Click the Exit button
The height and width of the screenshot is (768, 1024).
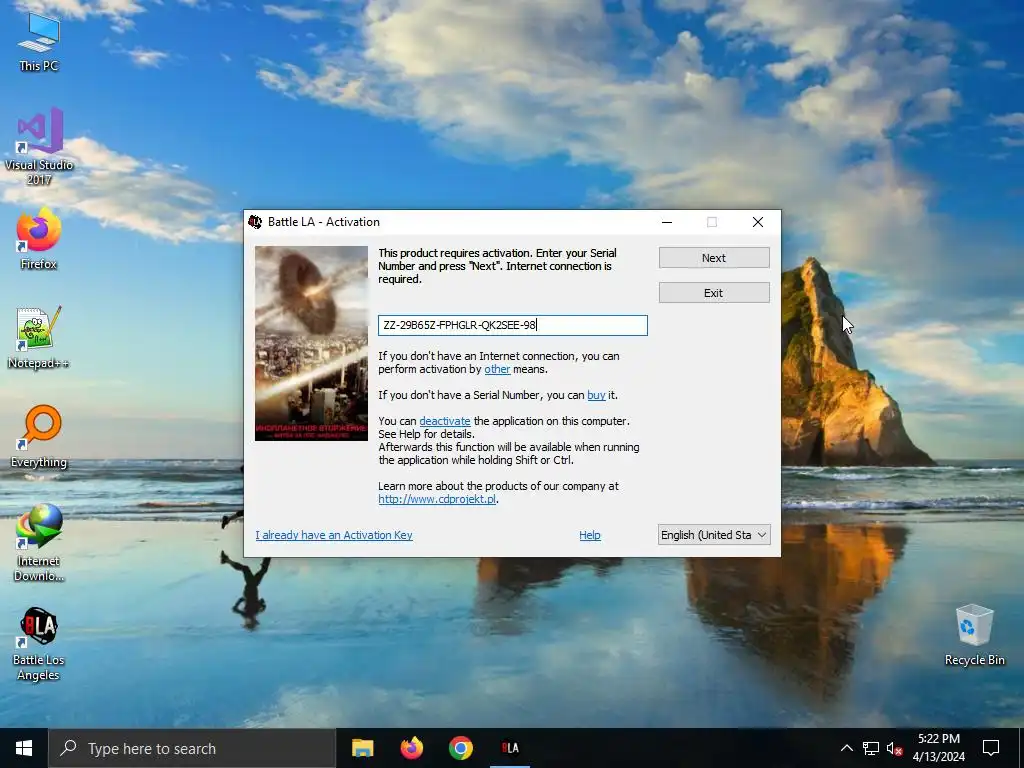point(714,293)
